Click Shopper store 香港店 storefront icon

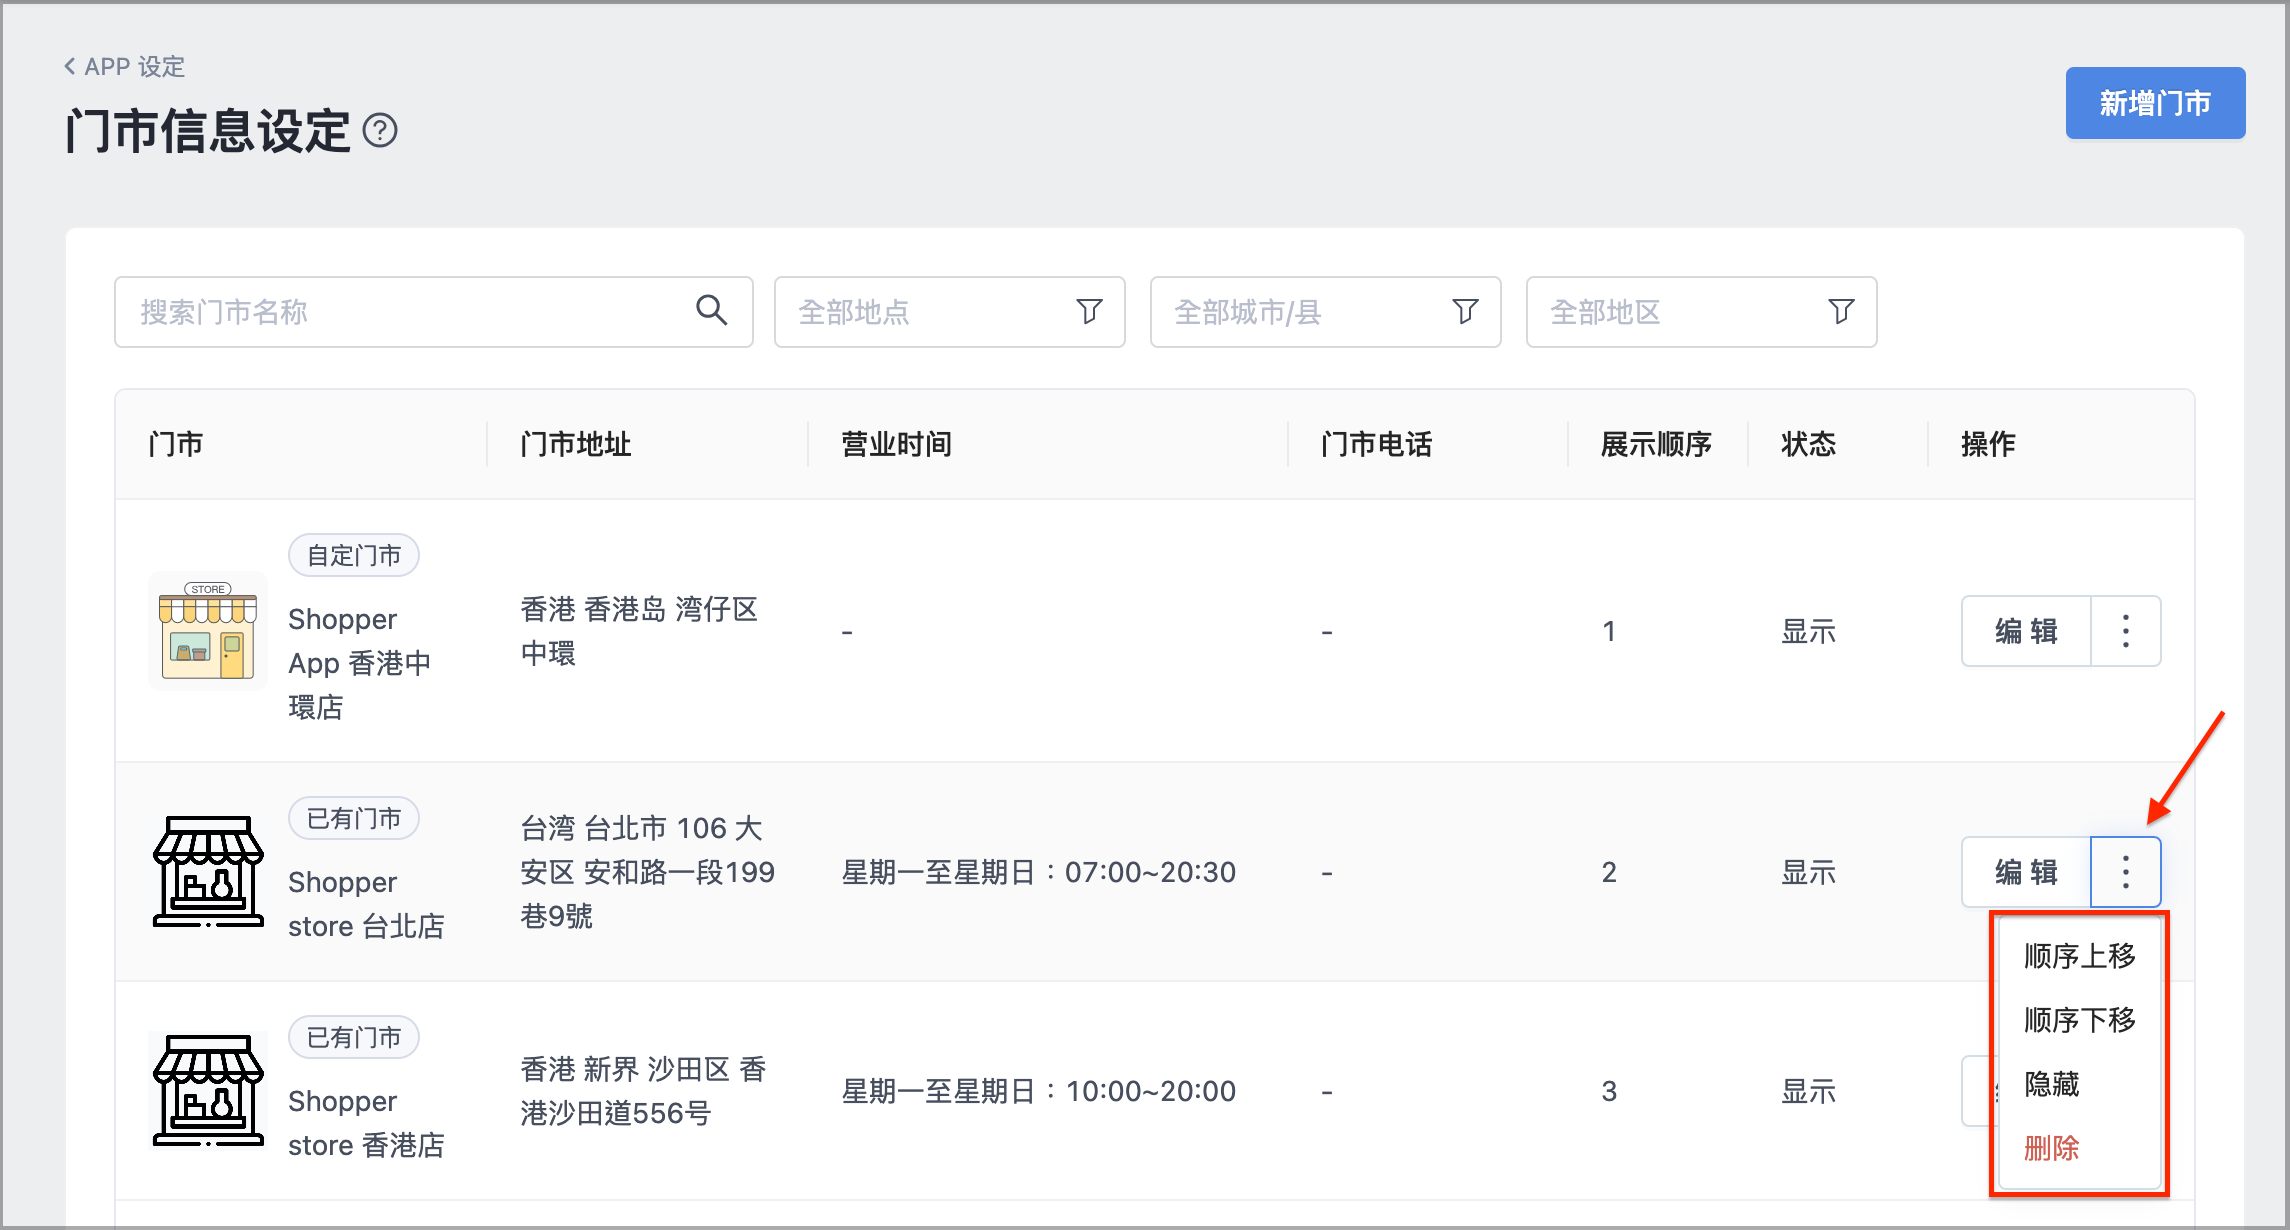point(208,1091)
